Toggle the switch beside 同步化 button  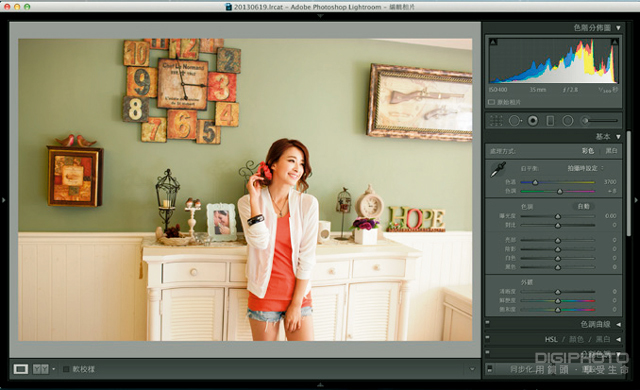click(x=490, y=369)
